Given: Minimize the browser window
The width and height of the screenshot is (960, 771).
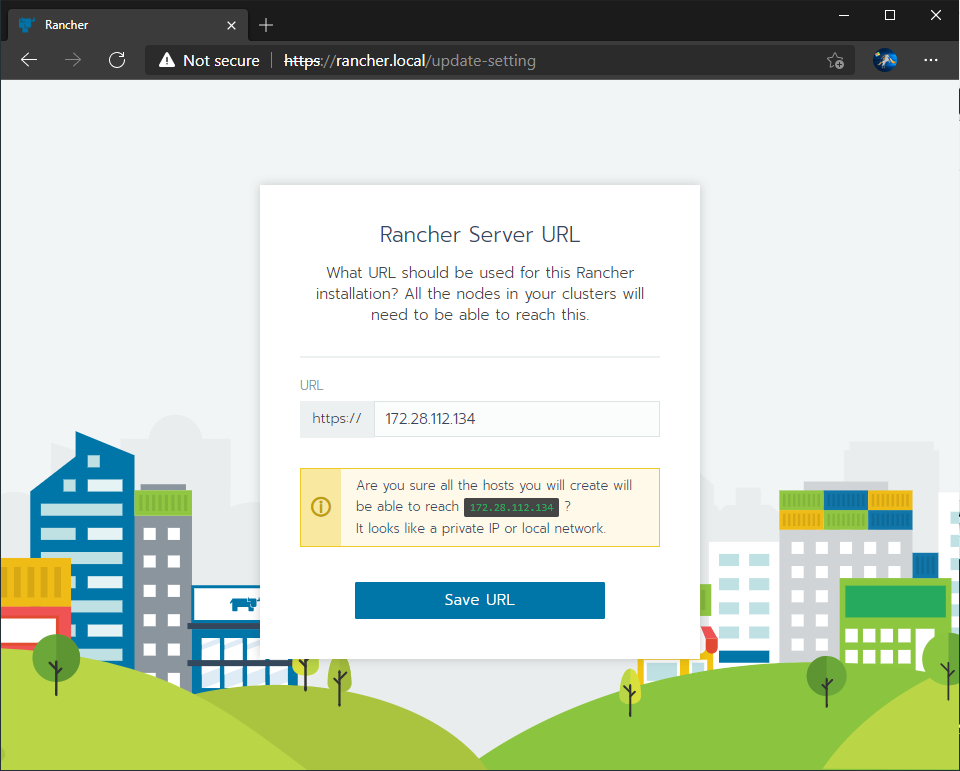Looking at the screenshot, I should coord(844,15).
